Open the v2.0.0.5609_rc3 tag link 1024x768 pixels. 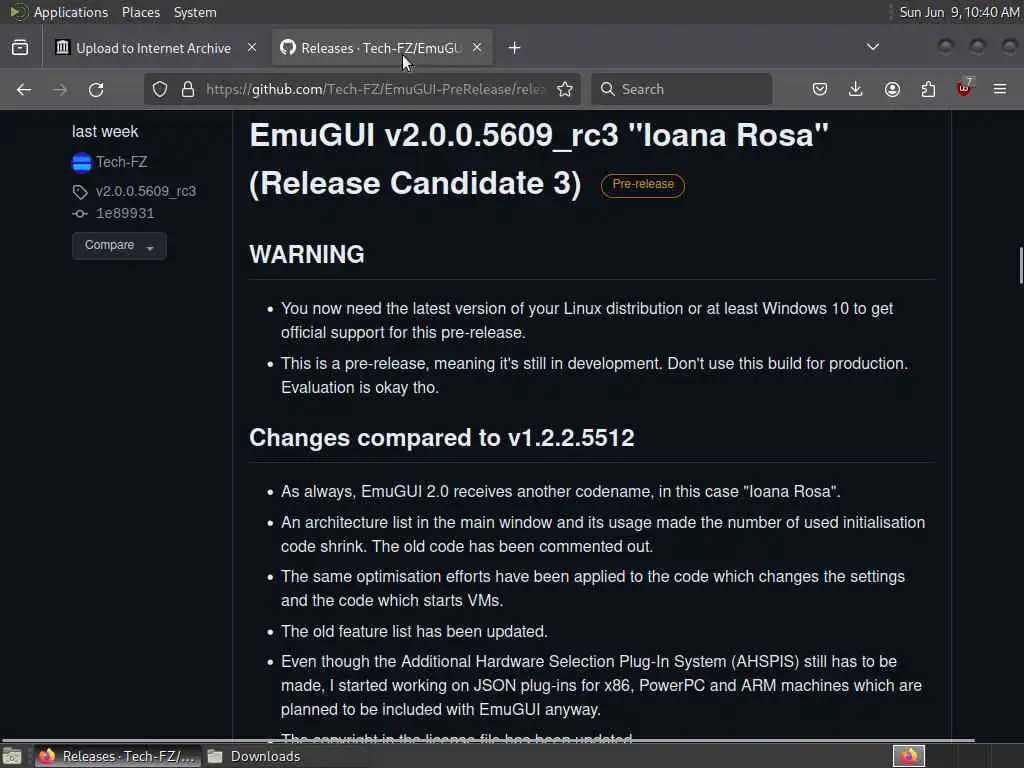(x=146, y=191)
